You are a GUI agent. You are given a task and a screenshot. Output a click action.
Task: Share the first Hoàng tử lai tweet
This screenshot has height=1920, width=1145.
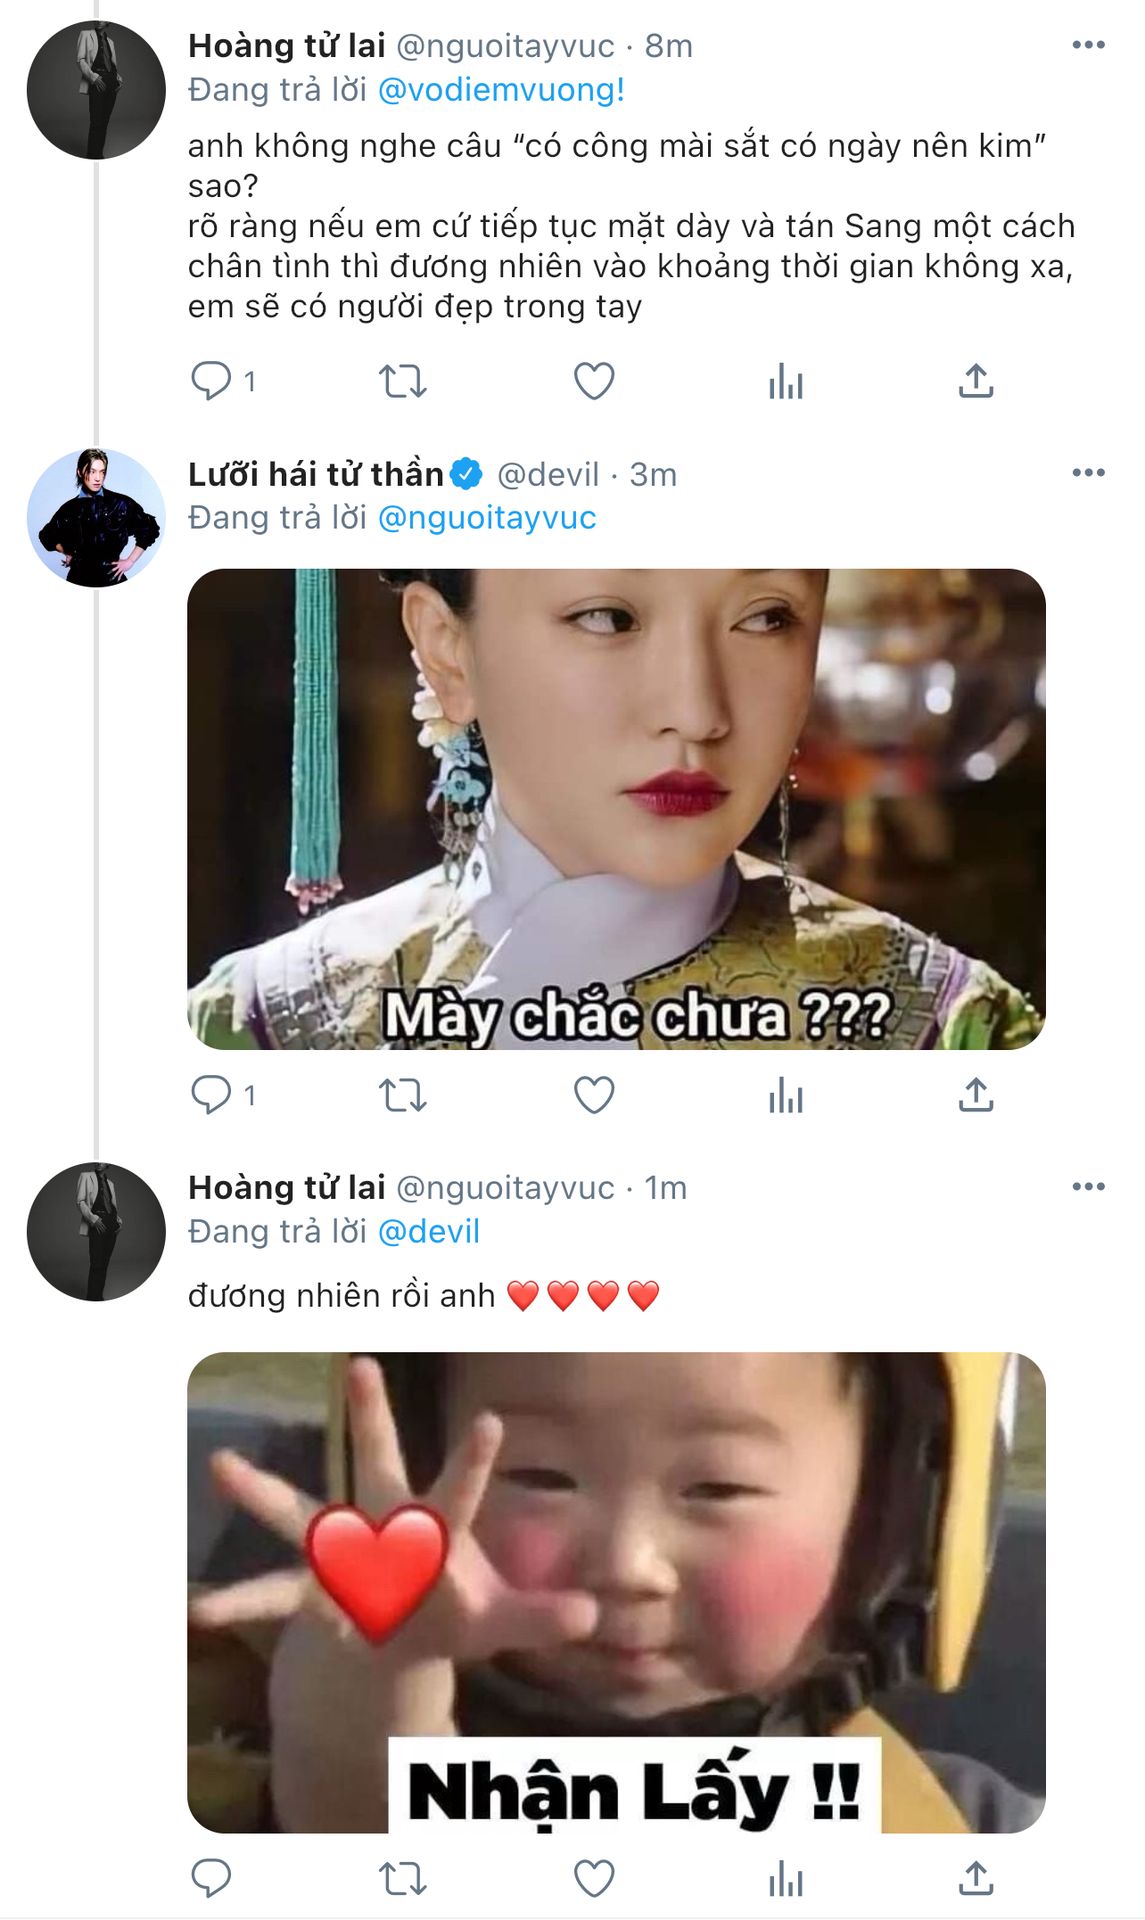tap(975, 381)
